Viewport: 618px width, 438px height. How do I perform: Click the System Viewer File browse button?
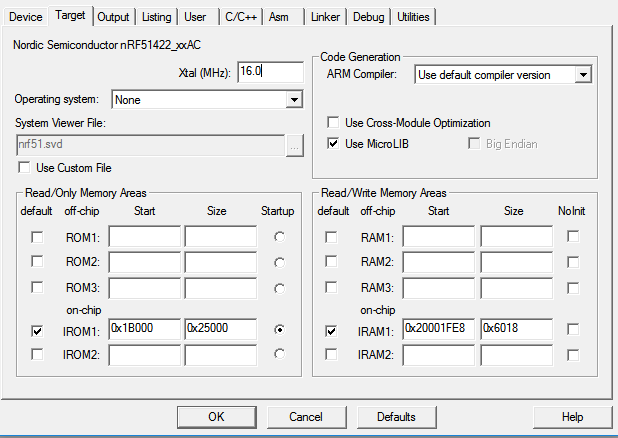(x=294, y=145)
